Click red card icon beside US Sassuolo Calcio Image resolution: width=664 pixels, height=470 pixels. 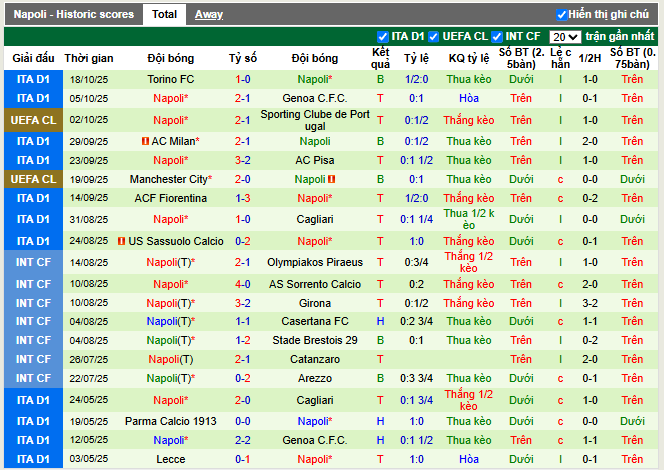pos(121,241)
